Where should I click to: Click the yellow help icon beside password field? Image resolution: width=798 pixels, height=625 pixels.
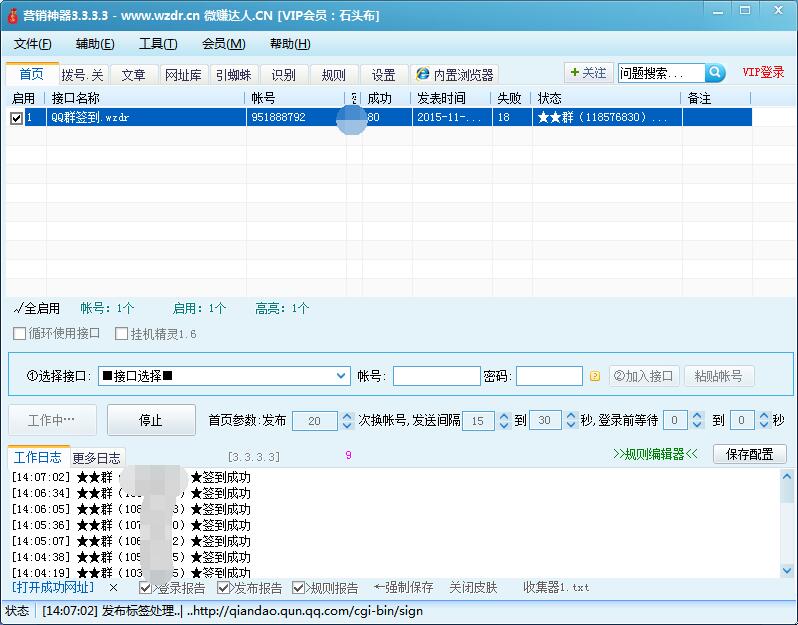coord(594,376)
